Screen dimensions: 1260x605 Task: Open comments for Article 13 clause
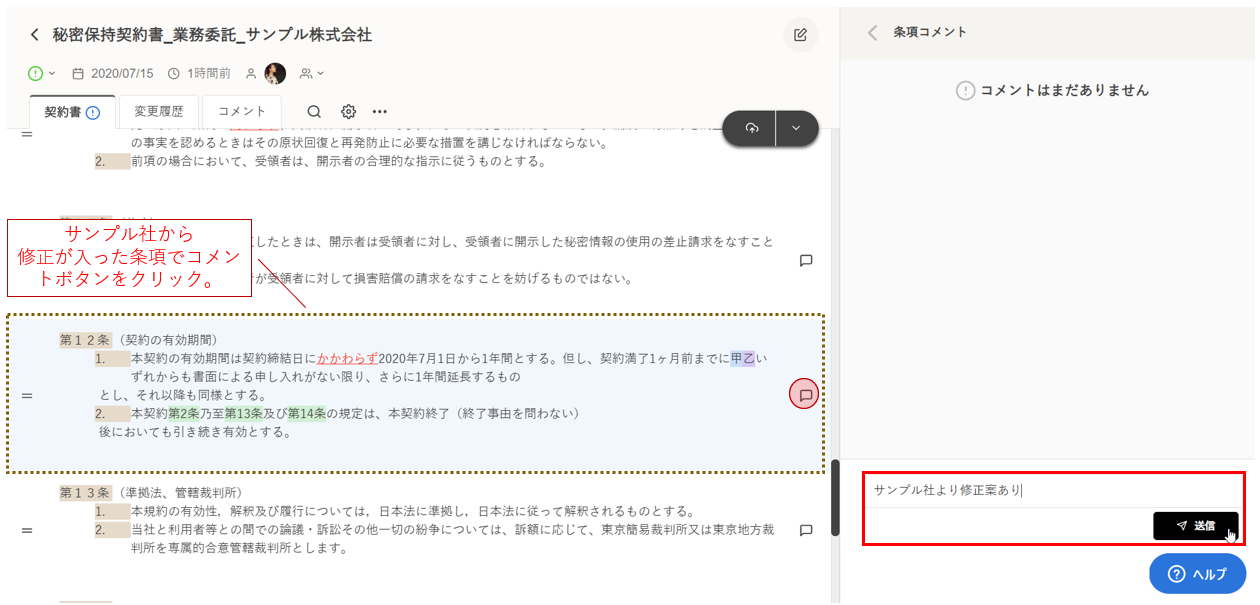(x=805, y=531)
